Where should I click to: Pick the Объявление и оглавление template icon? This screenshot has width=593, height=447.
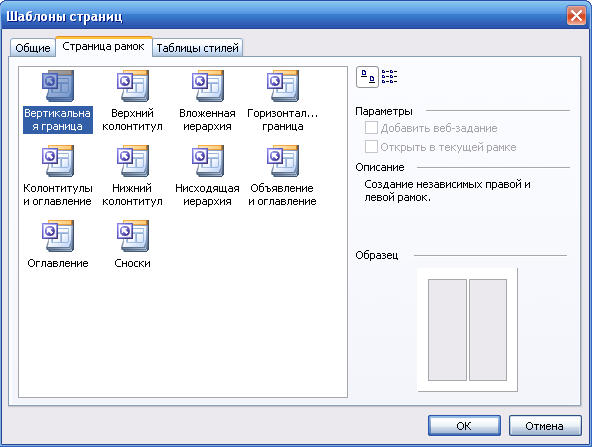(283, 160)
